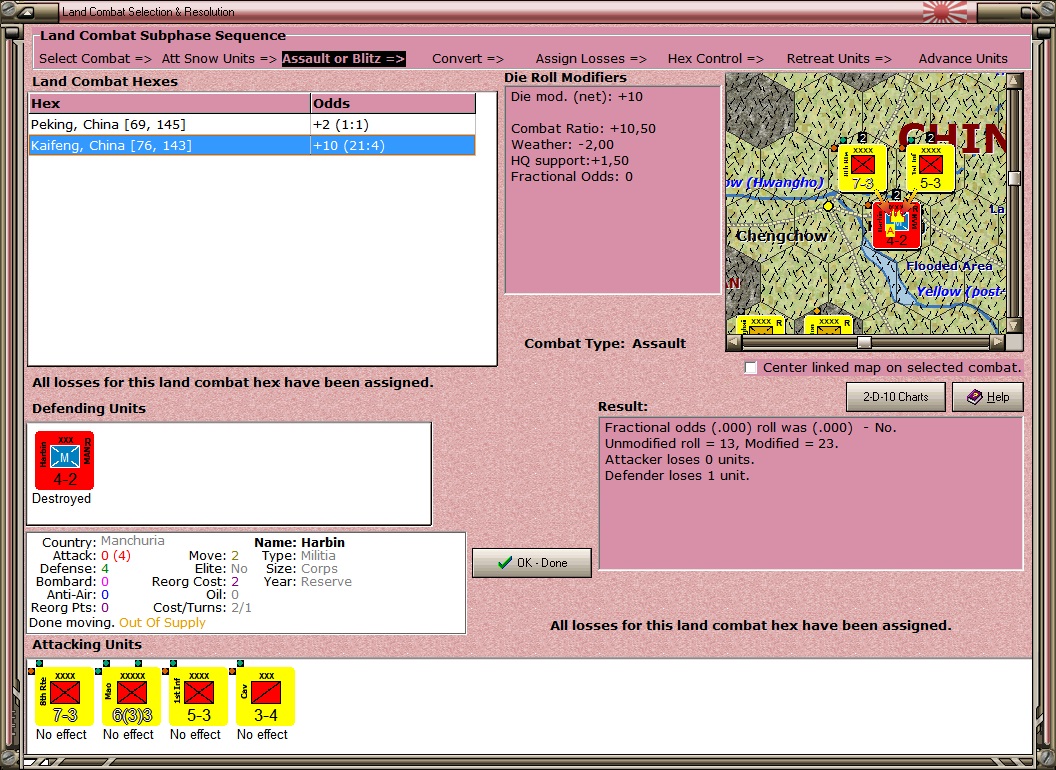This screenshot has height=770, width=1056.
Task: Select the Harbin 4-2 defending militia unit
Action: click(x=65, y=461)
